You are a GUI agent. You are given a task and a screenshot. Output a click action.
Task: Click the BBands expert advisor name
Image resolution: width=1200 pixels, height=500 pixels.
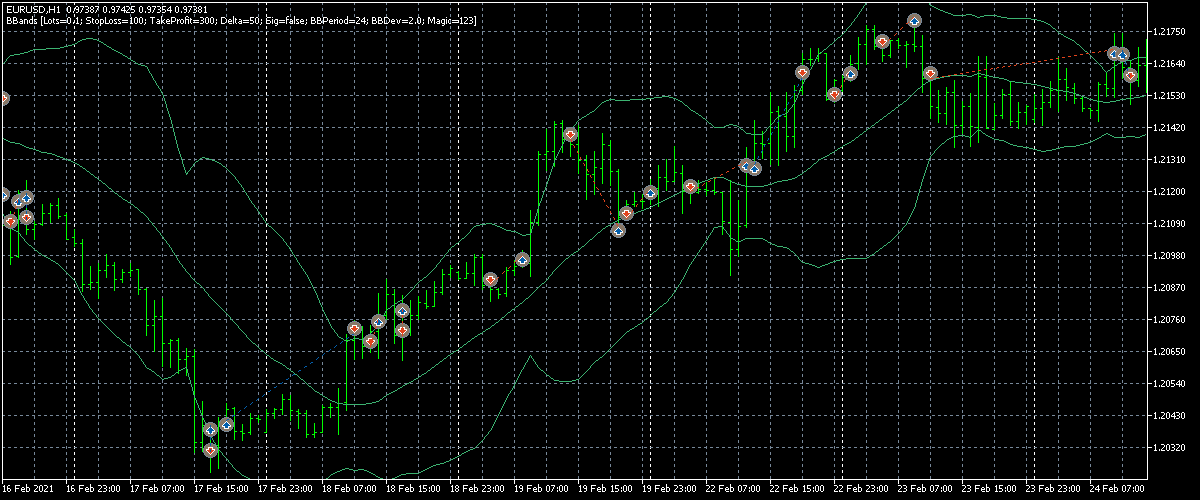click(x=22, y=20)
